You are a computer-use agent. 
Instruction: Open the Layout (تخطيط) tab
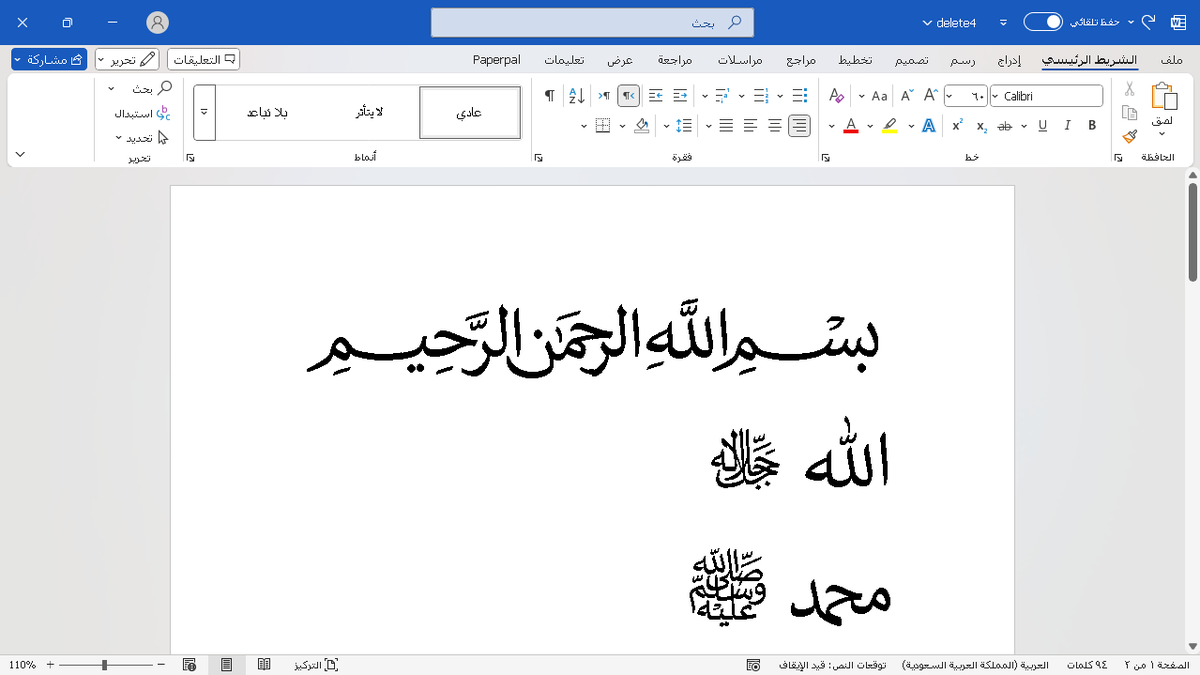pos(855,60)
